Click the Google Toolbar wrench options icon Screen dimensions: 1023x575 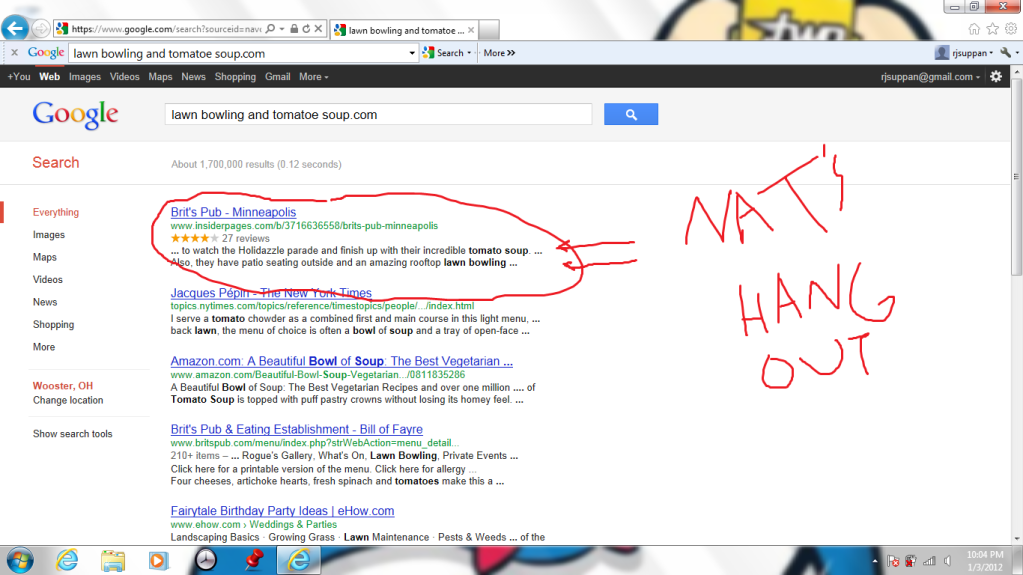pyautogui.click(x=1004, y=53)
